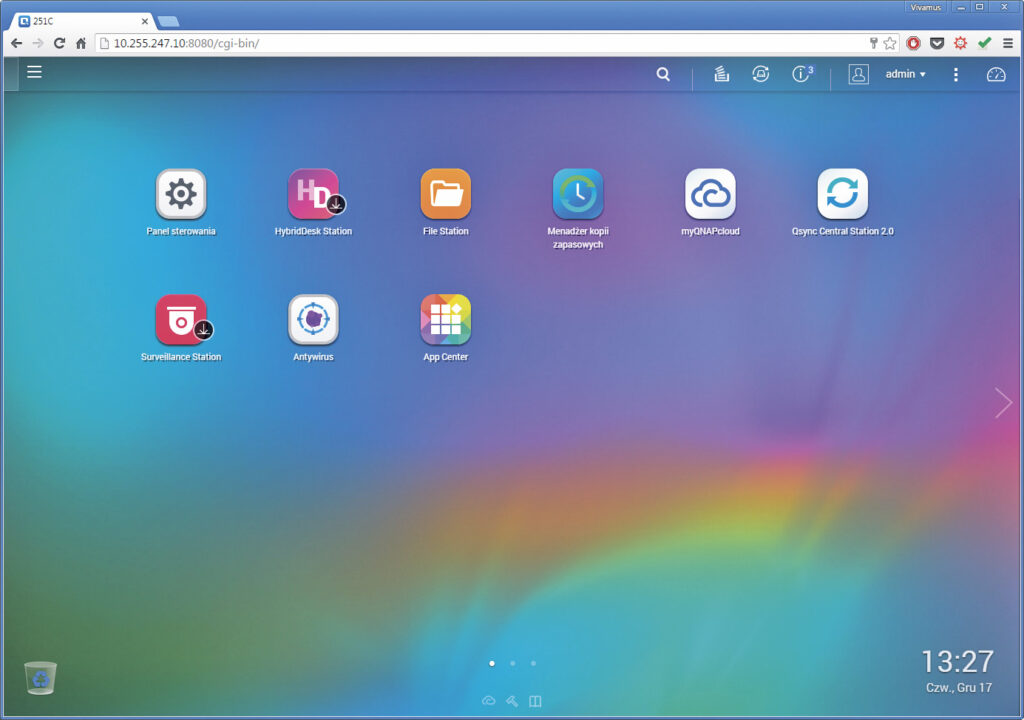Image resolution: width=1024 pixels, height=720 pixels.
Task: Open the hamburger main menu
Action: pyautogui.click(x=34, y=72)
